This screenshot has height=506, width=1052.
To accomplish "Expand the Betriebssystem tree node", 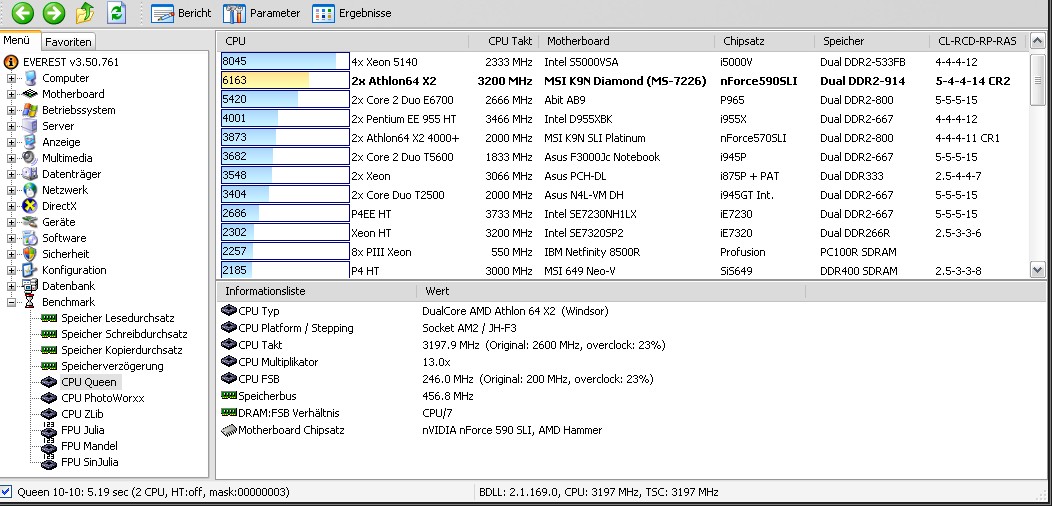I will click(x=11, y=111).
